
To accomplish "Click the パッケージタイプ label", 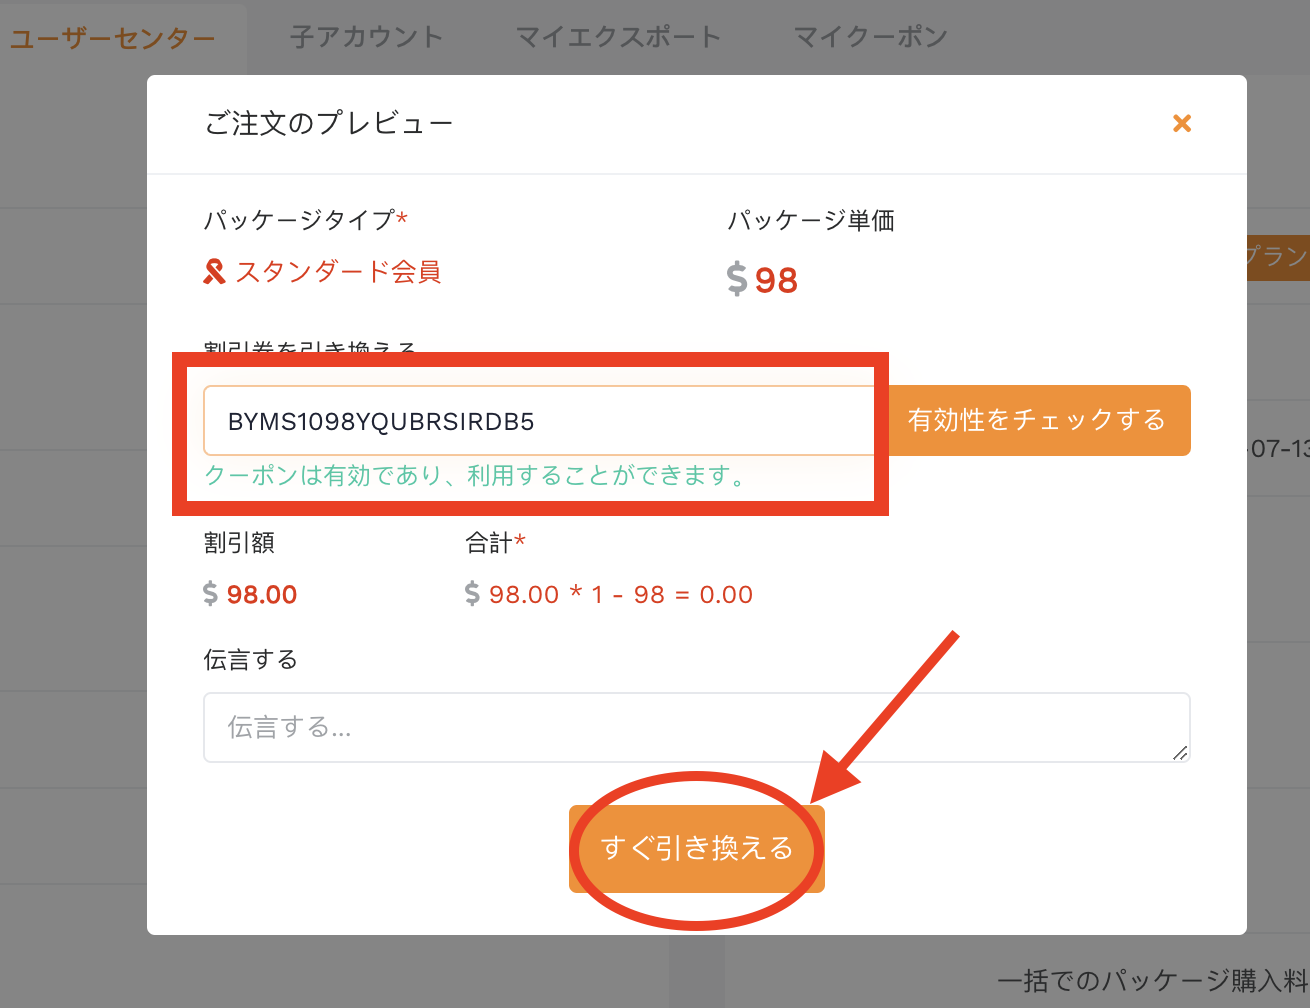I will pyautogui.click(x=299, y=220).
